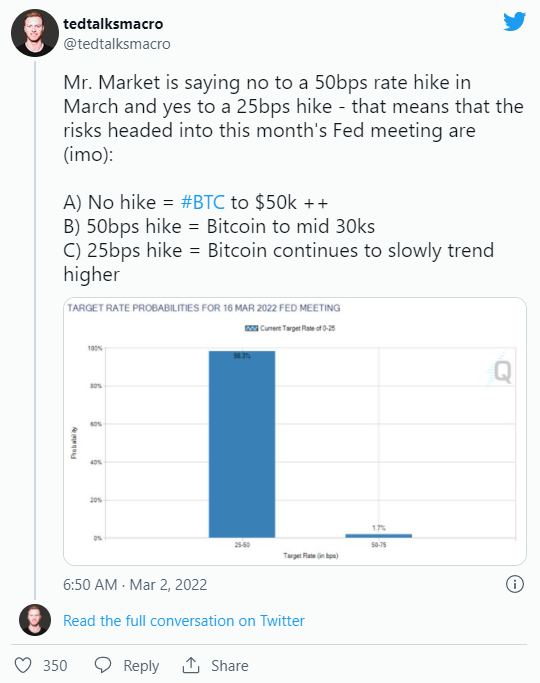Image resolution: width=540 pixels, height=683 pixels.
Task: Click the reply speech bubble icon
Action: [x=103, y=666]
